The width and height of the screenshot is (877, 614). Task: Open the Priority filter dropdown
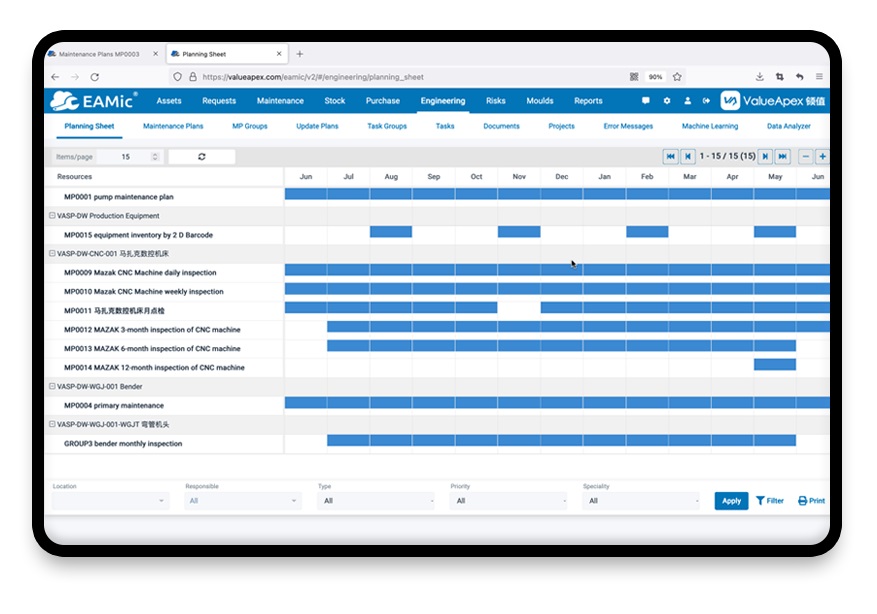point(508,501)
